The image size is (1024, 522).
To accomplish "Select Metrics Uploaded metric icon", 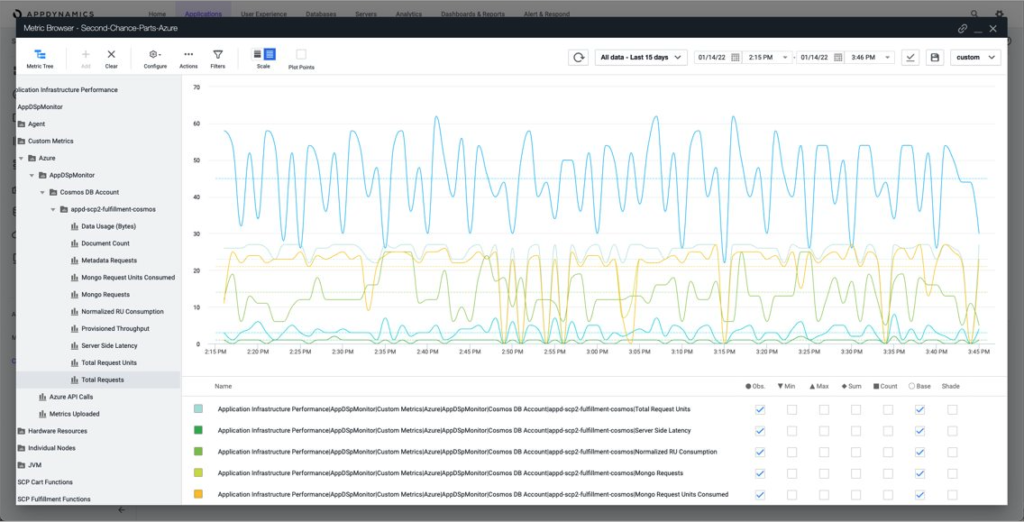I will point(42,414).
